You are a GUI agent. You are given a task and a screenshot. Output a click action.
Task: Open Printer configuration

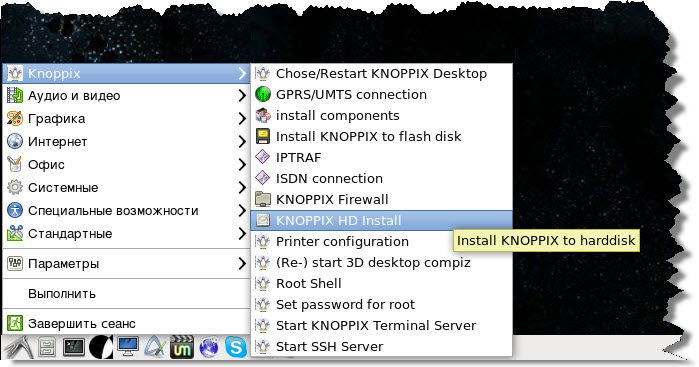[382, 241]
